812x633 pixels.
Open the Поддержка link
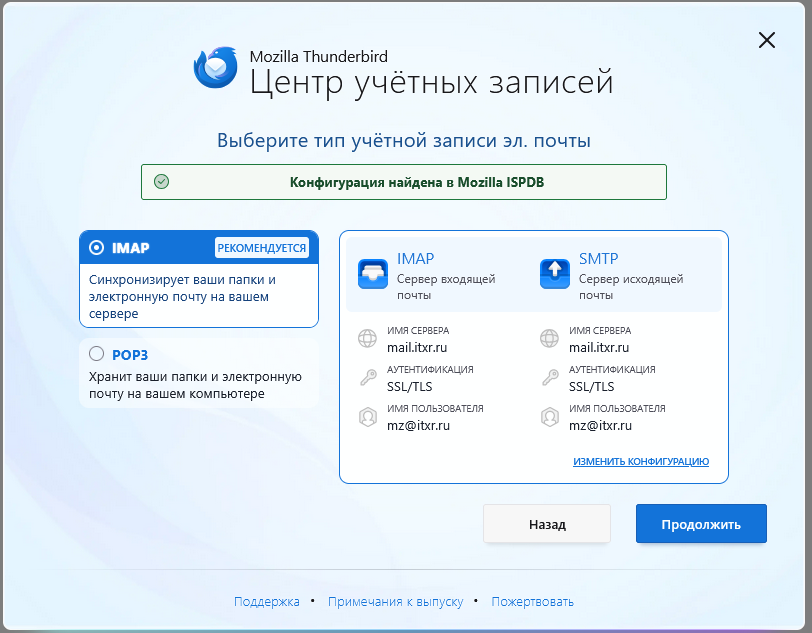click(267, 602)
